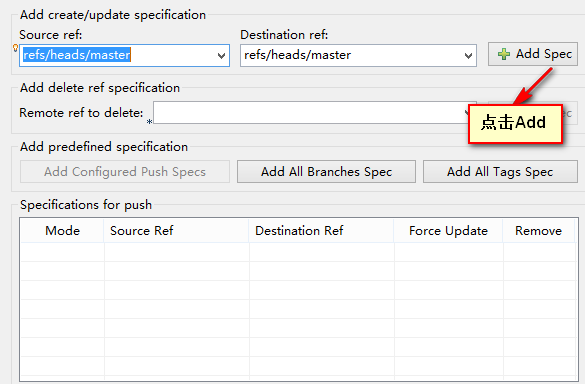The image size is (585, 384).
Task: Click inside the Source ref text field
Action: point(118,56)
